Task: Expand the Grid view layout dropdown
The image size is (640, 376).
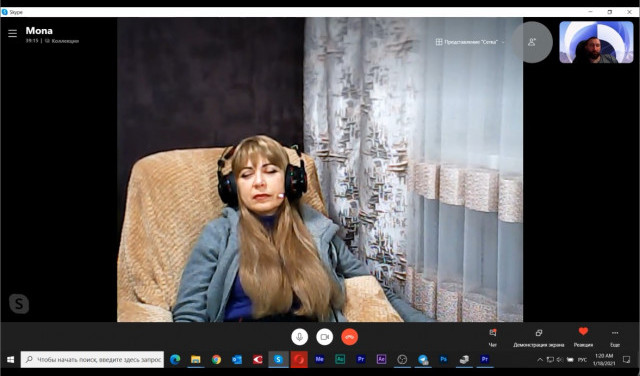Action: point(470,42)
